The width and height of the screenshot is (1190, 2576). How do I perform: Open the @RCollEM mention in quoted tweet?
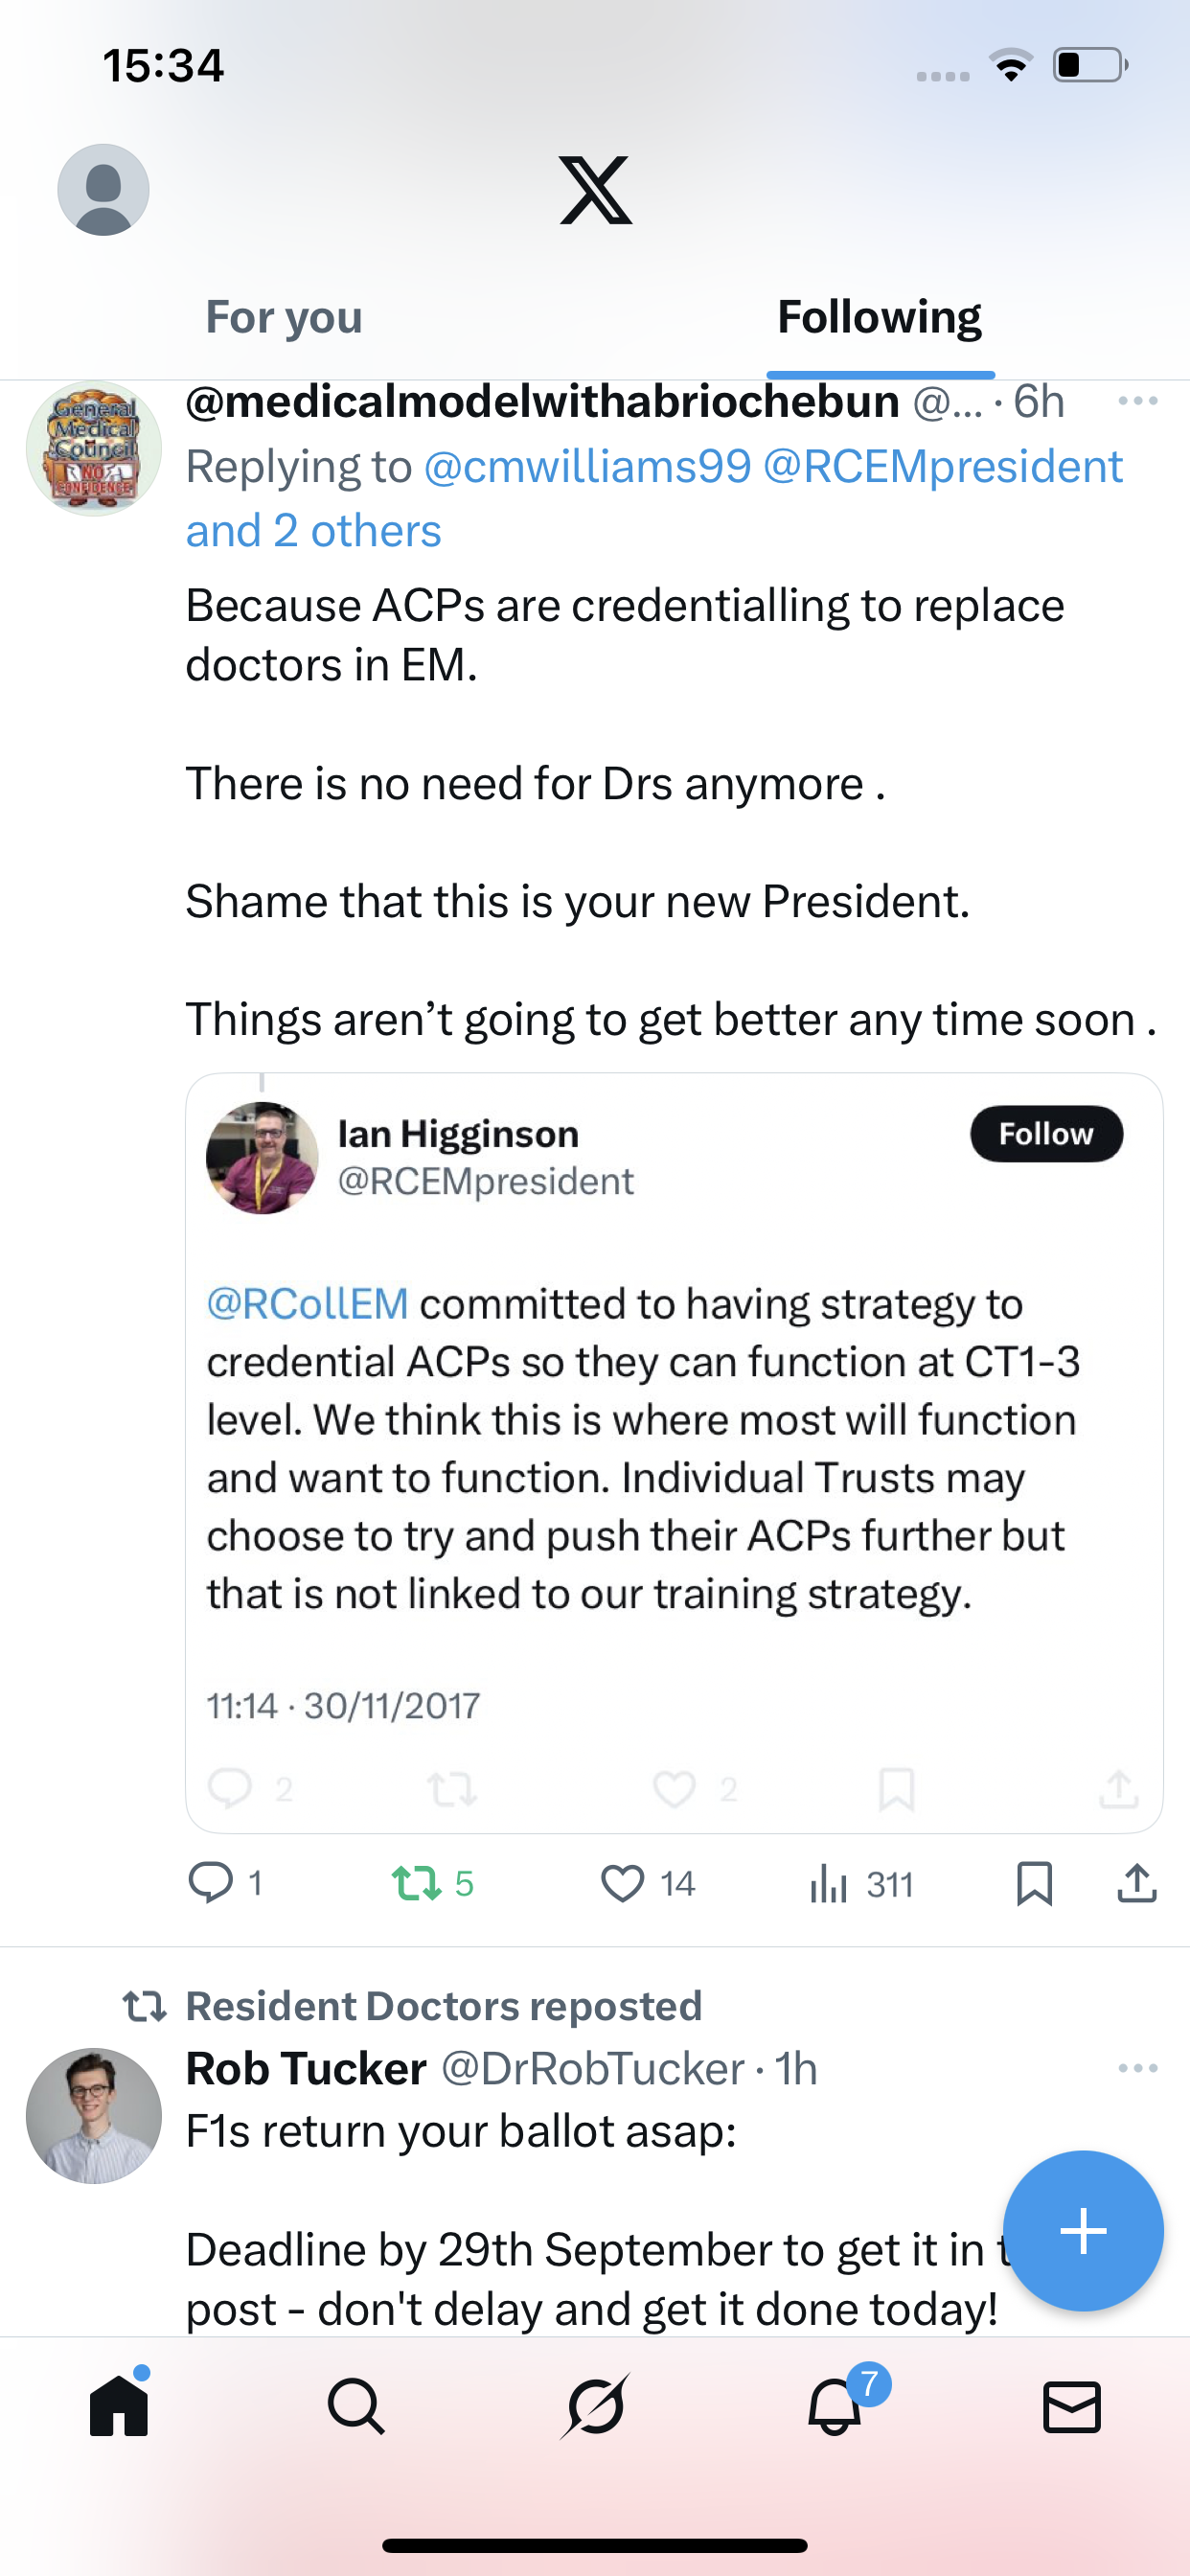pyautogui.click(x=308, y=1304)
